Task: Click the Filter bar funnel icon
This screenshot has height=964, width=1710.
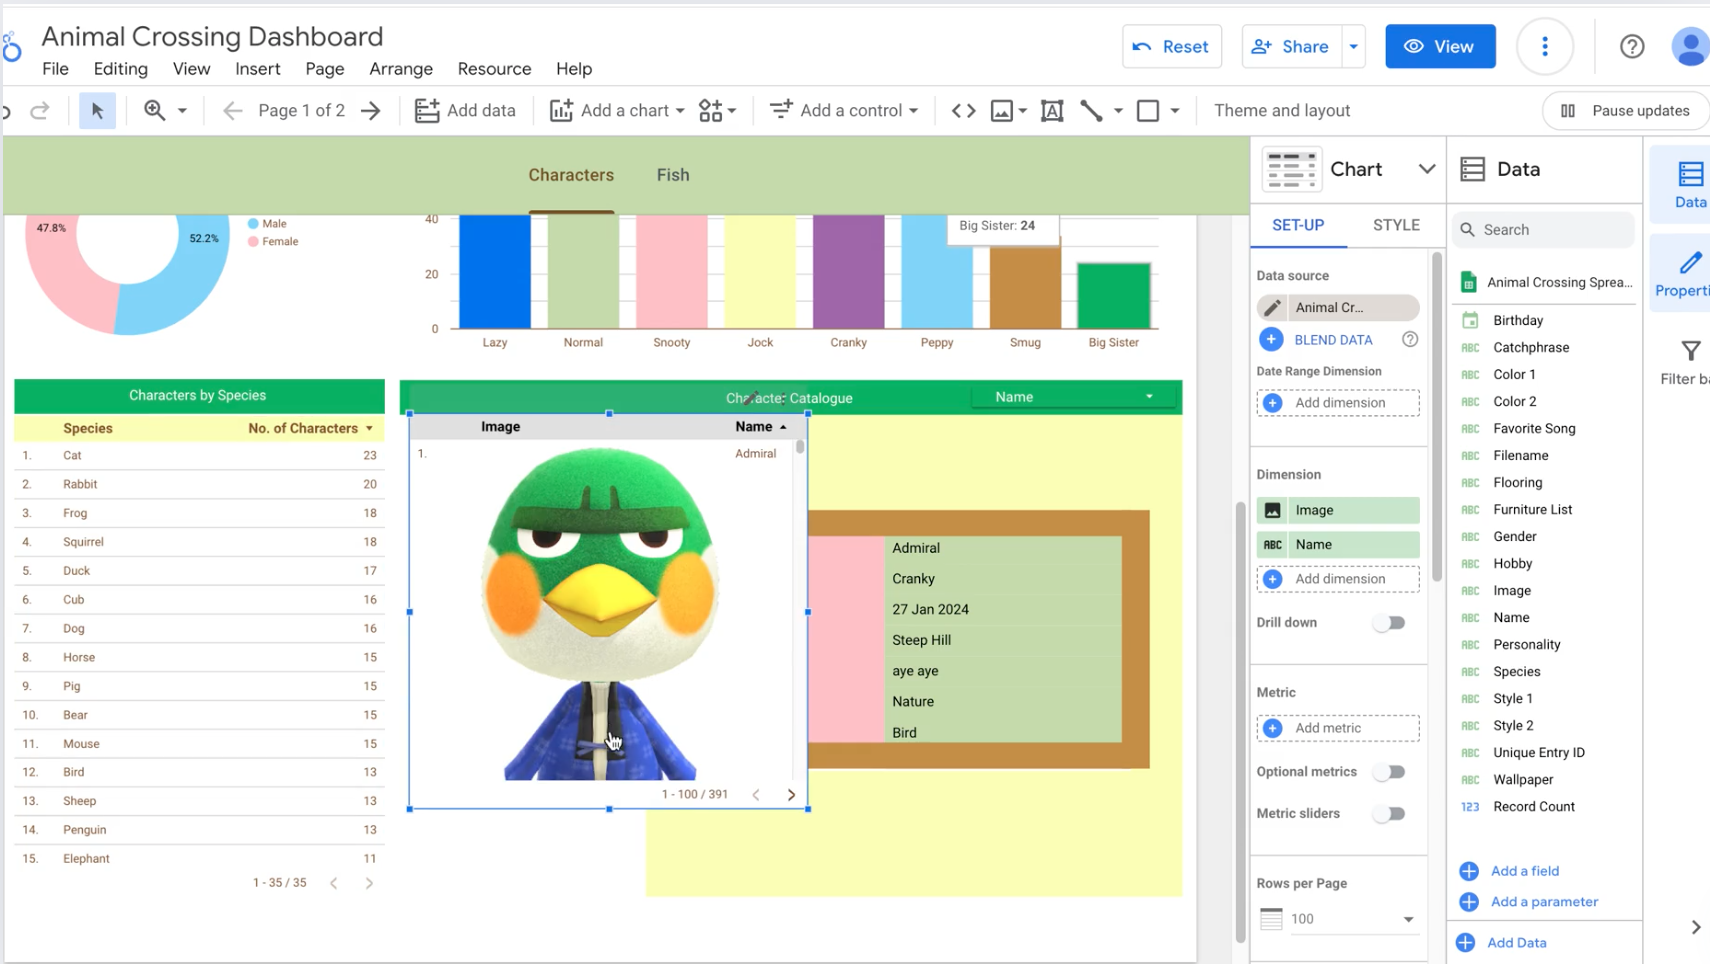Action: pos(1690,351)
